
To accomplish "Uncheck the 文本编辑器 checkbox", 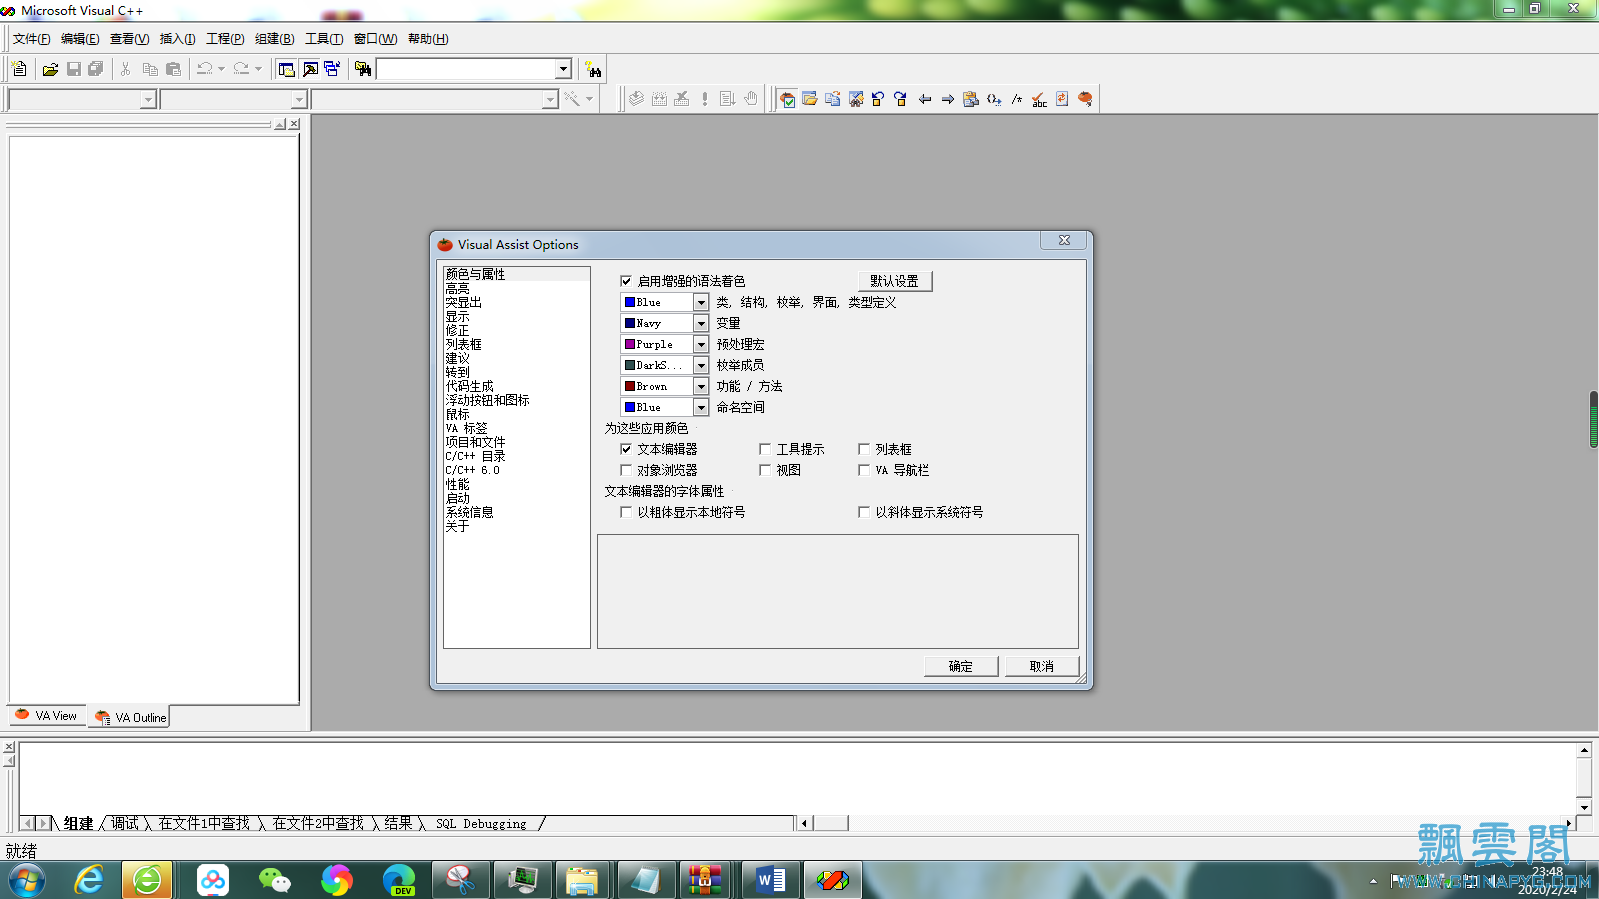I will click(626, 449).
